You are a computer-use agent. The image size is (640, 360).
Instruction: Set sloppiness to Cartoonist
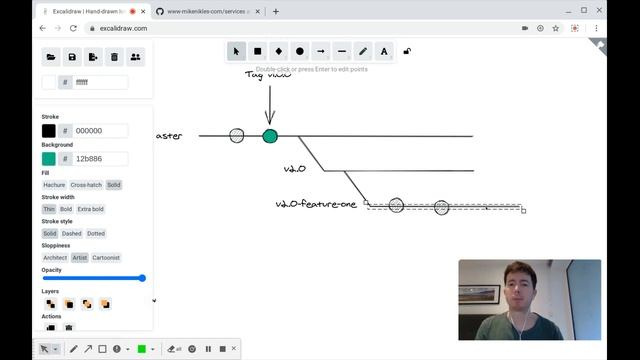click(x=106, y=258)
